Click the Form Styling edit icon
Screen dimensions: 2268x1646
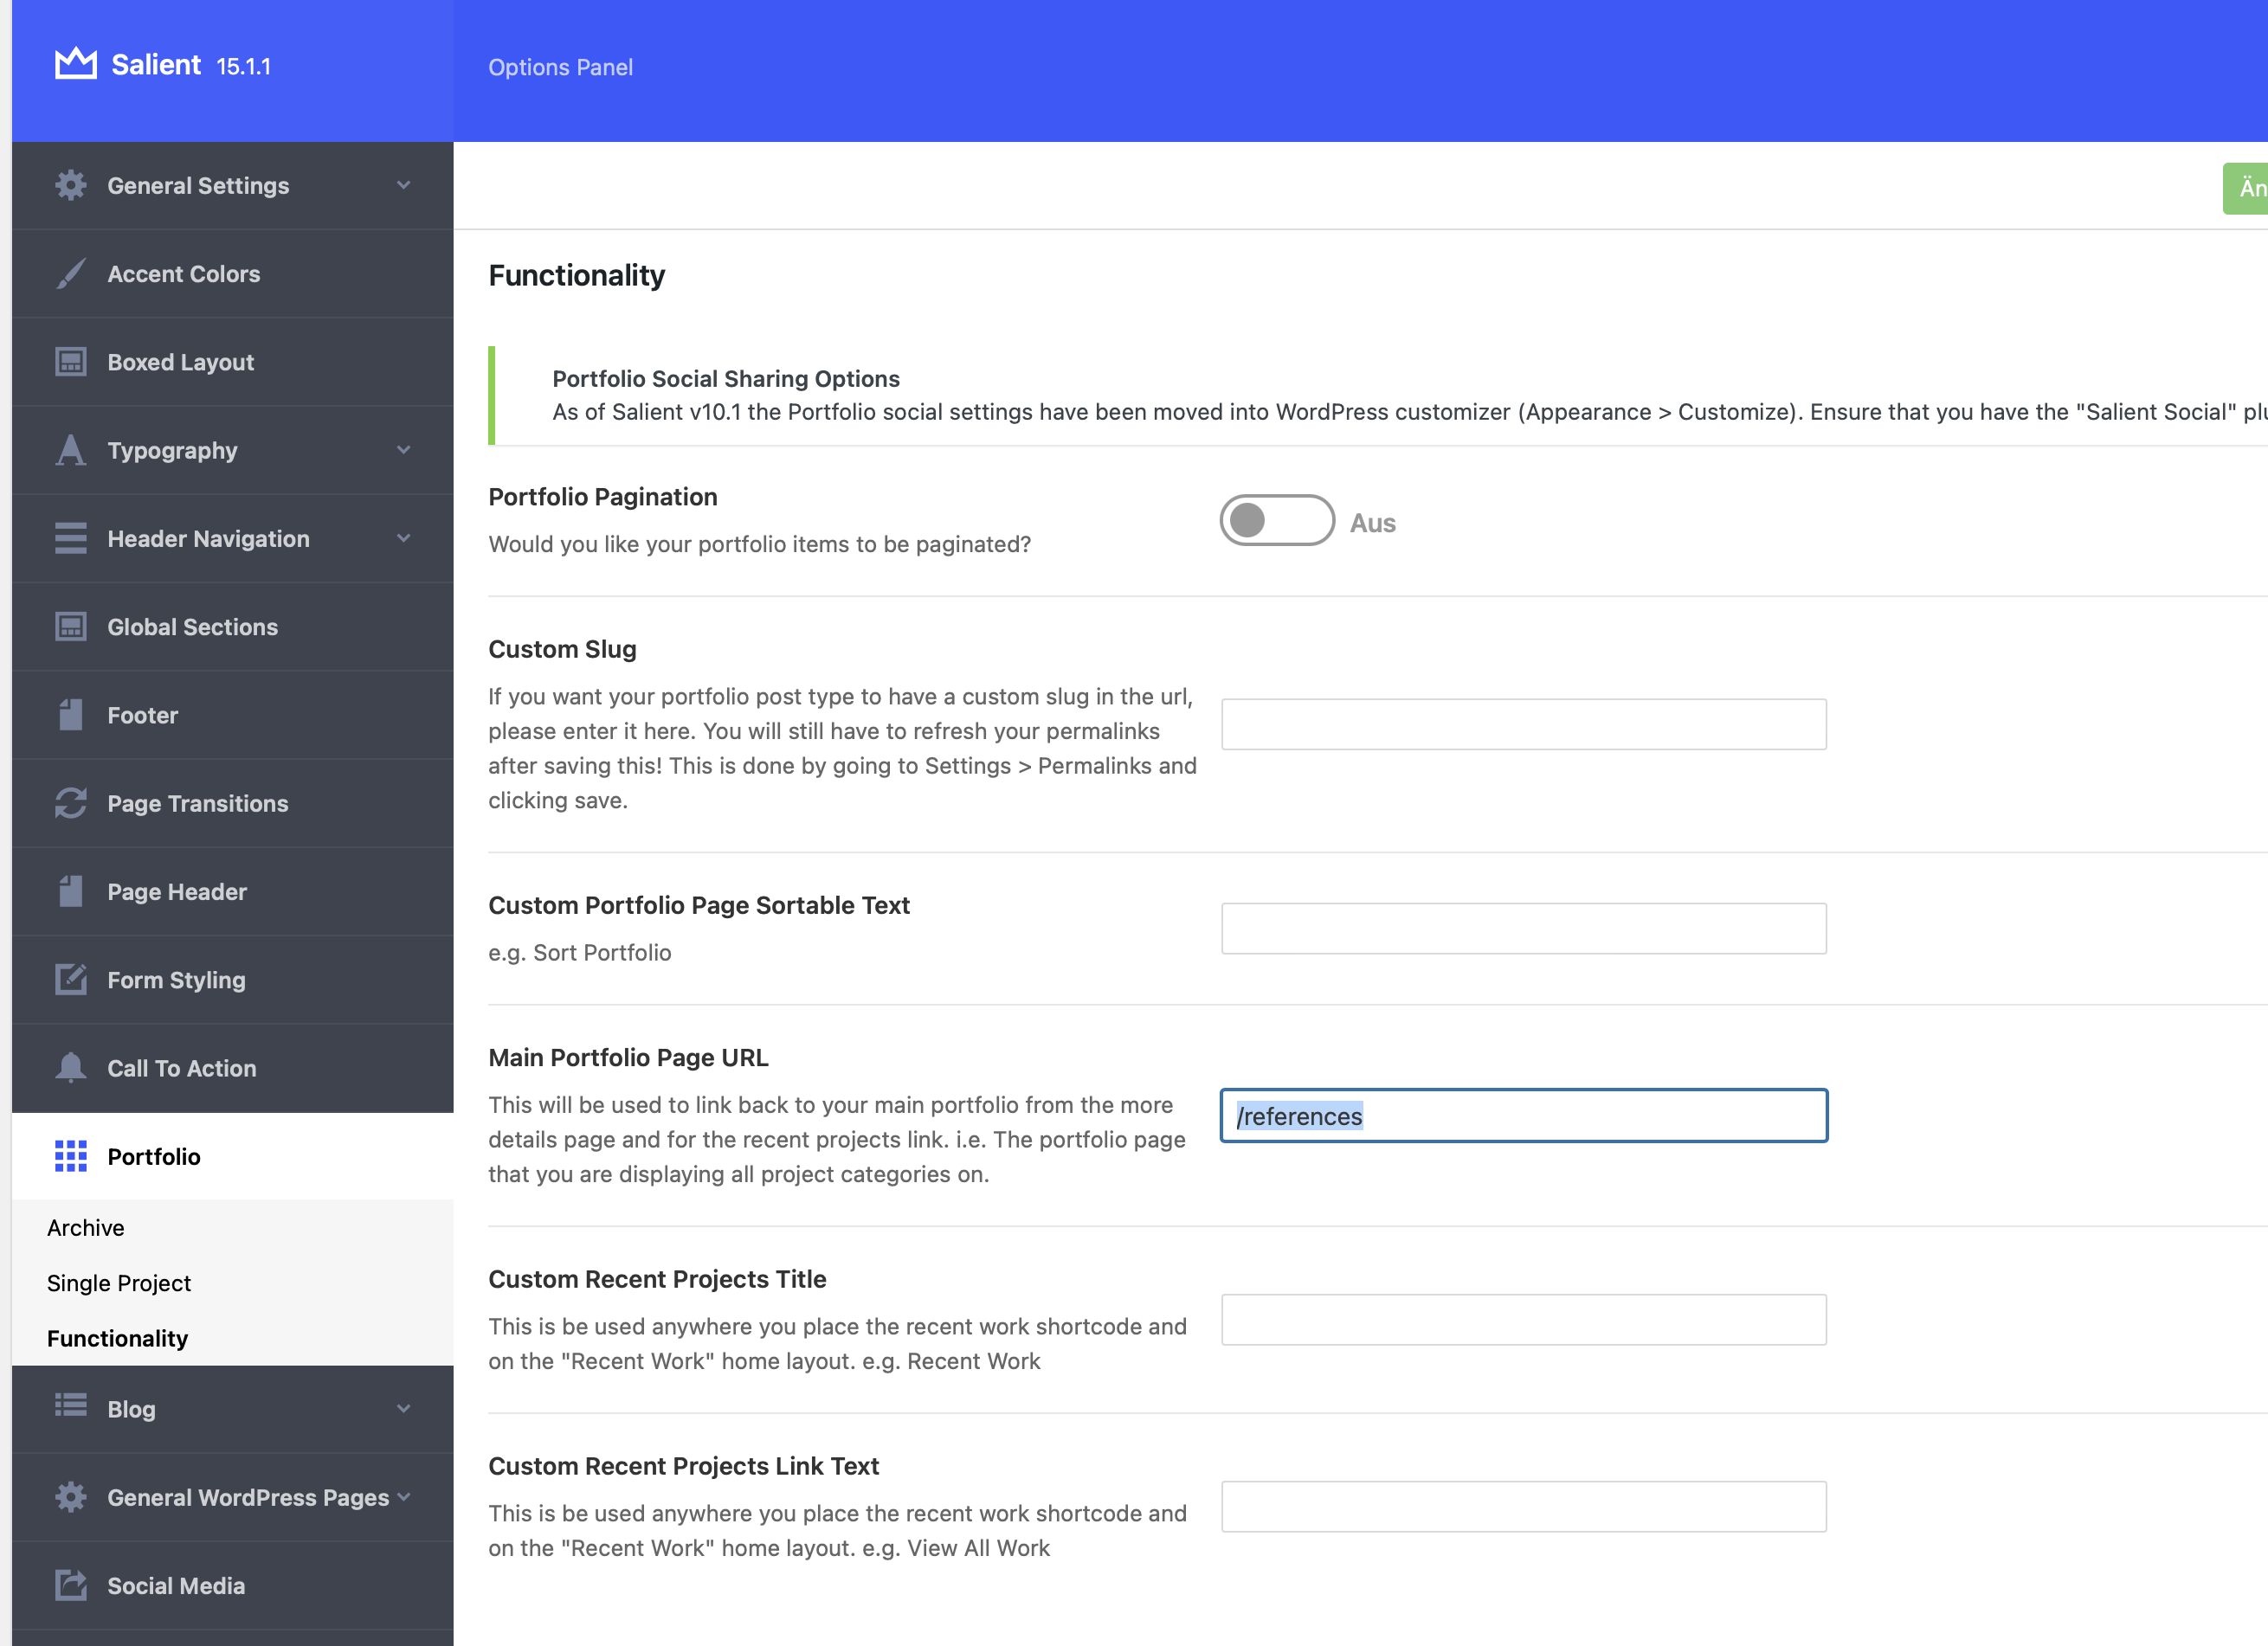(x=70, y=979)
